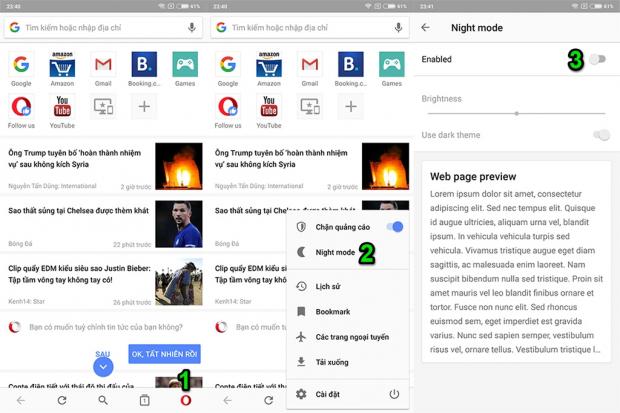
Task: Enable the Use dark theme switch
Action: coord(600,134)
